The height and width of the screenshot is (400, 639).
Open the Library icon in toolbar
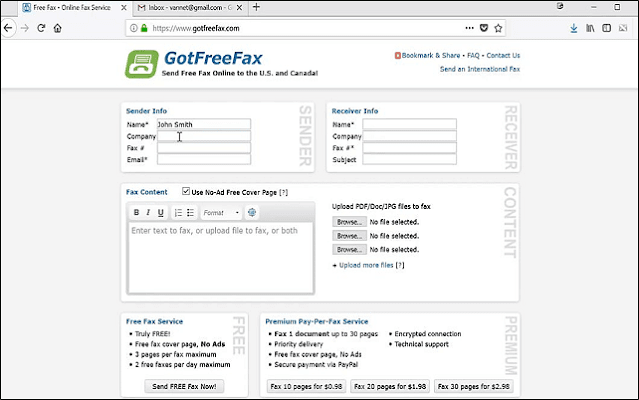click(590, 28)
